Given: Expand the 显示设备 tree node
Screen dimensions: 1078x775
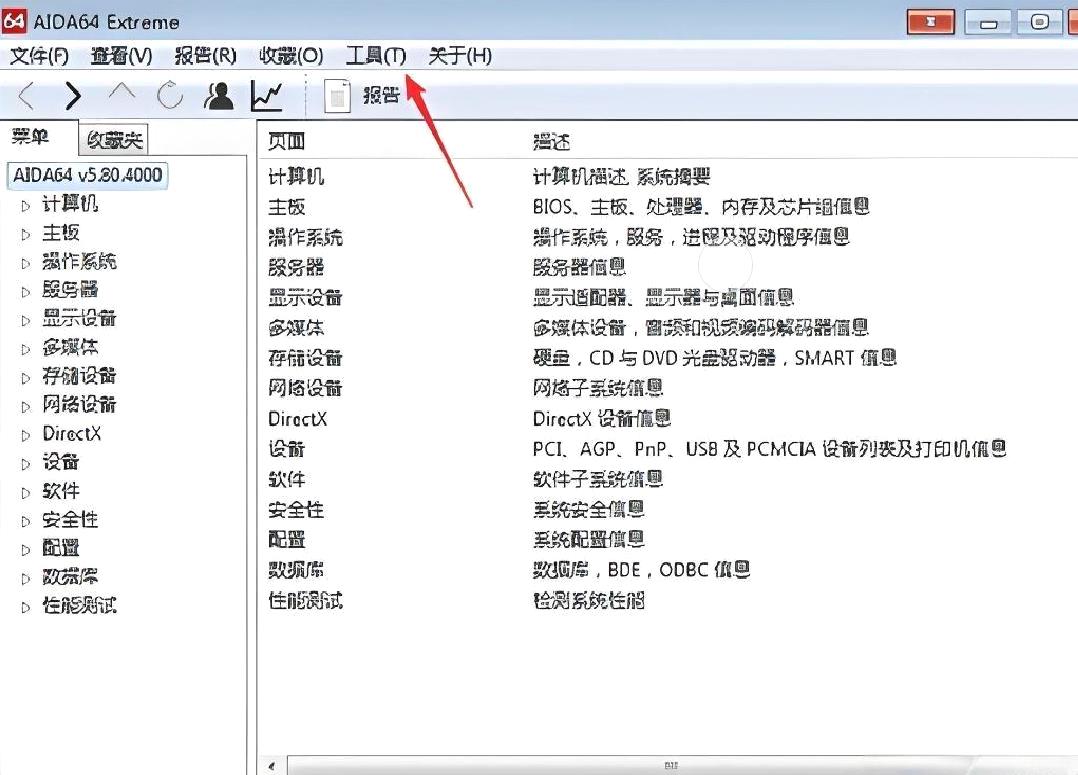Looking at the screenshot, I should [25, 320].
